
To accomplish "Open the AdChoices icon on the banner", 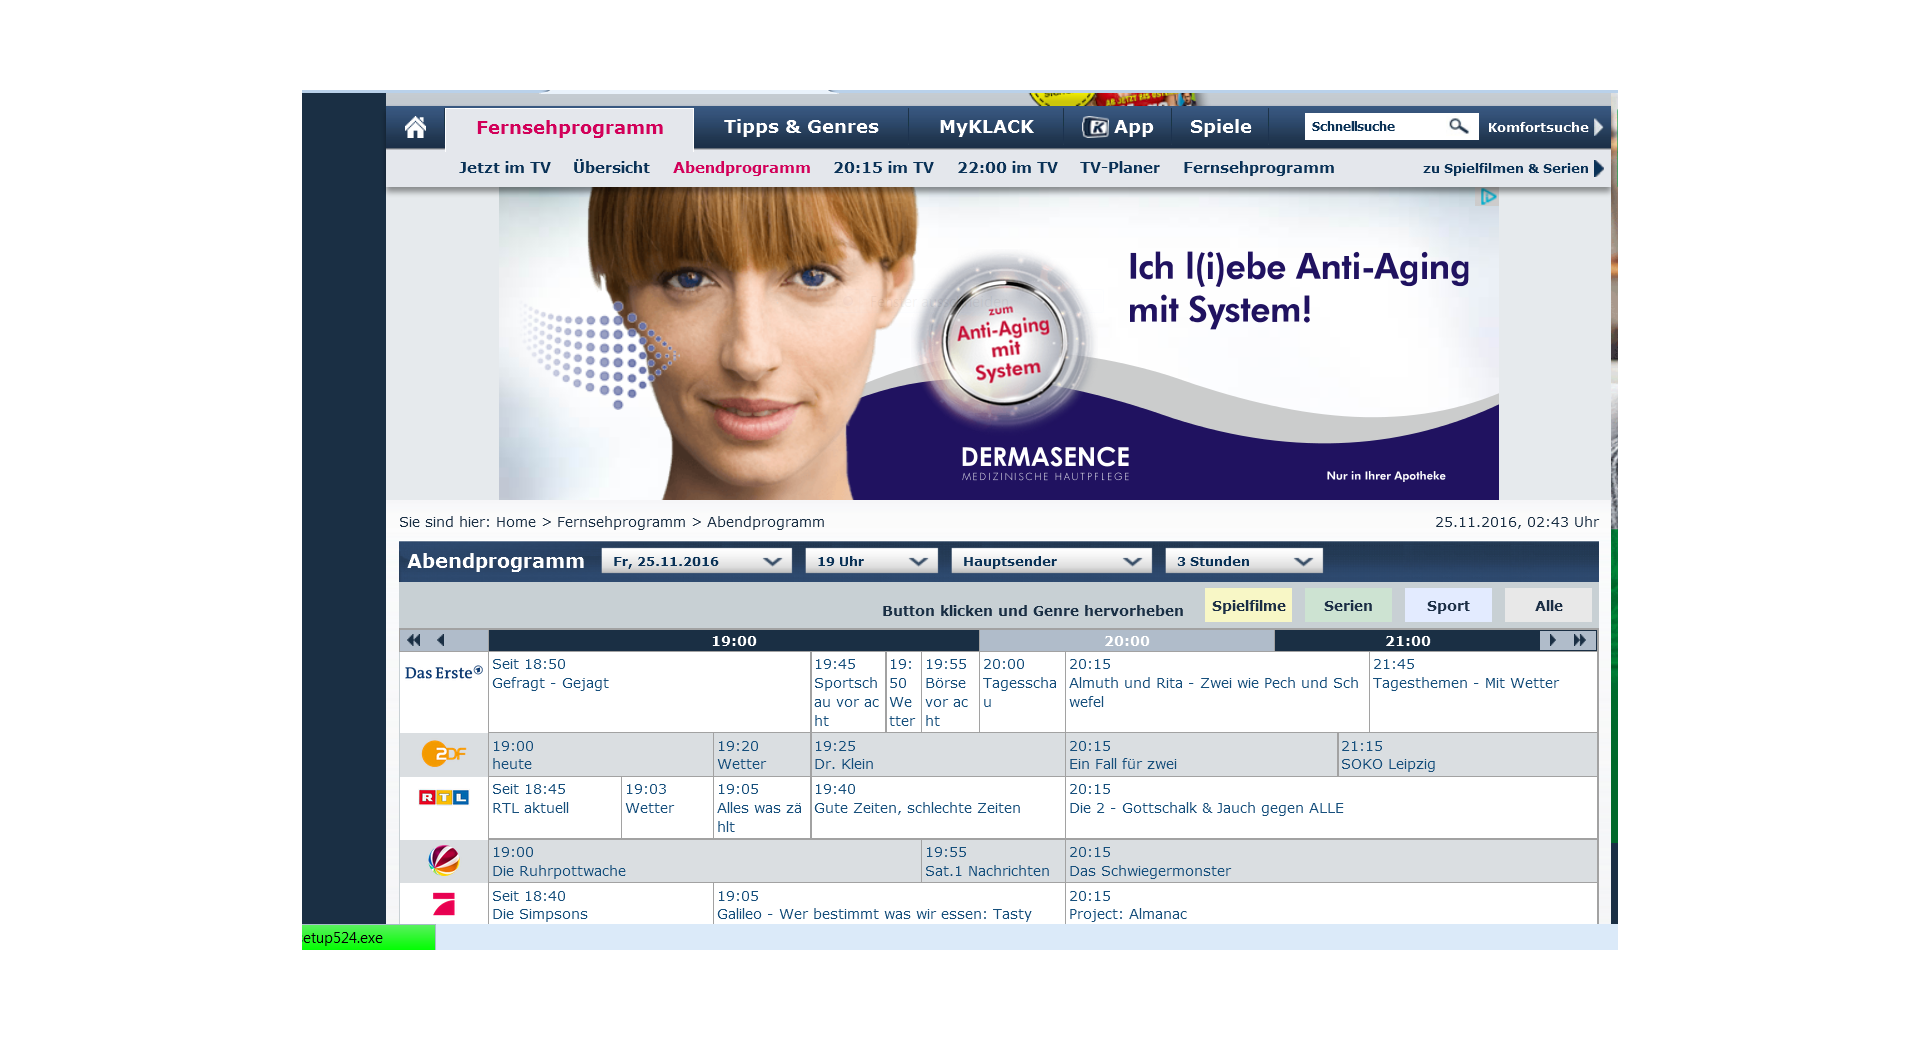I will (x=1488, y=197).
